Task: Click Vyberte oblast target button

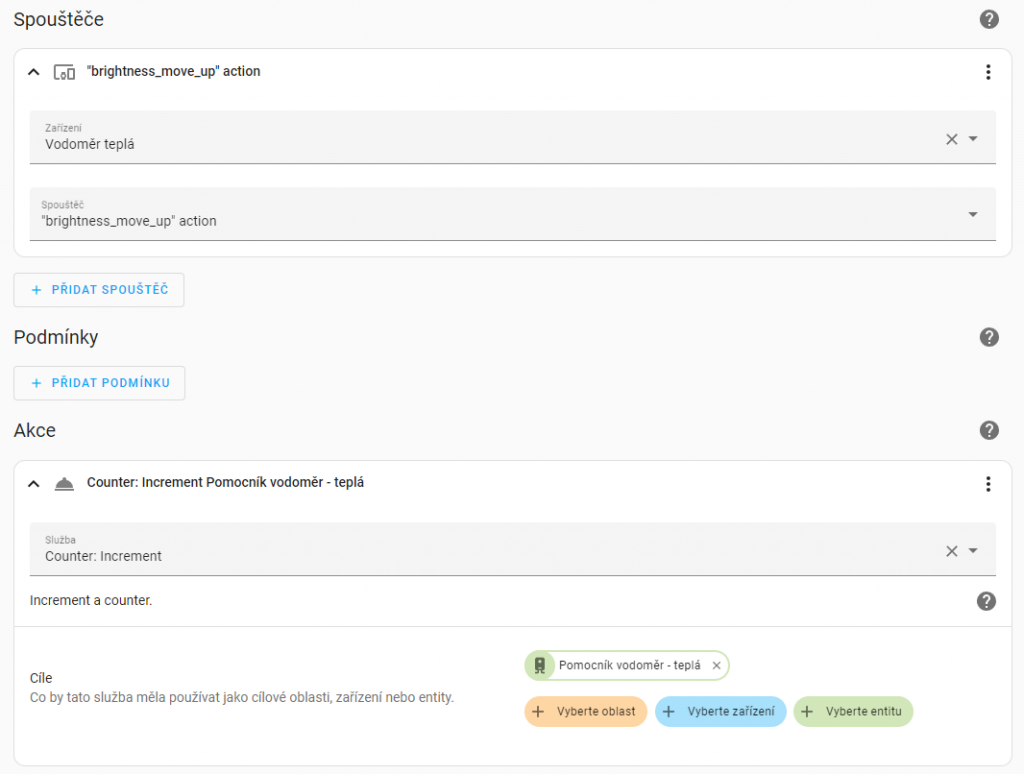Action: coord(585,711)
